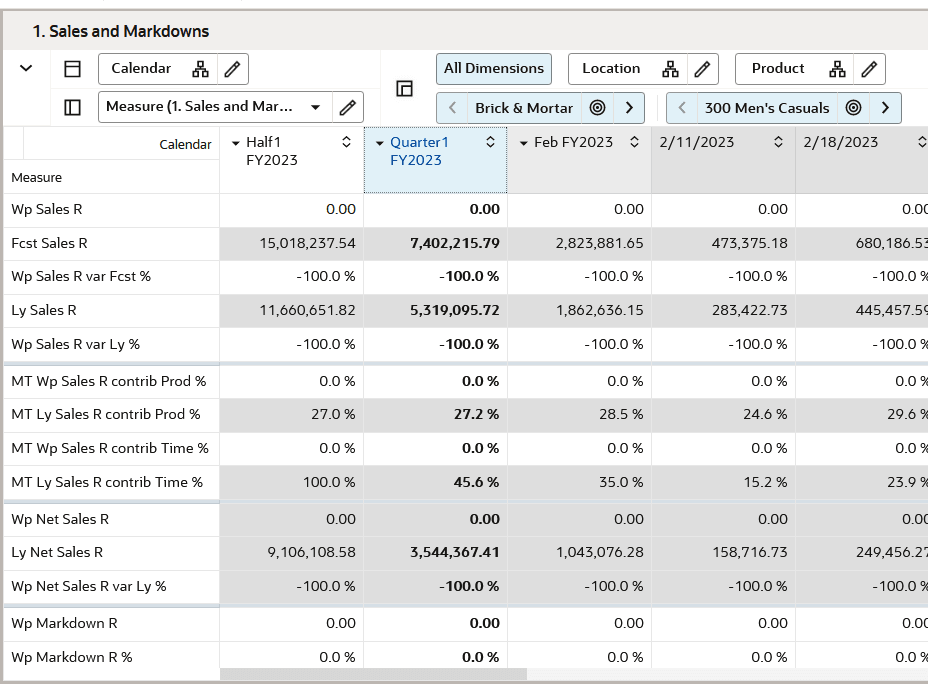Click the Brick & Mortar focus target icon

click(597, 107)
